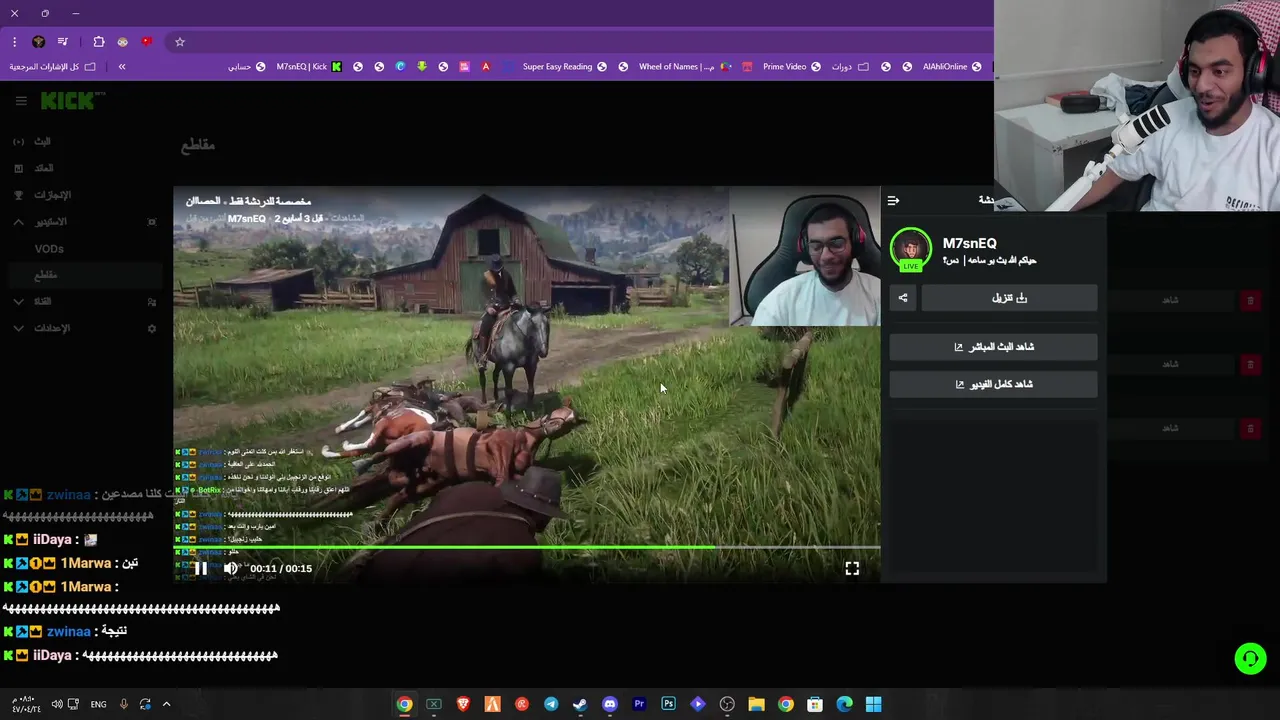Open the Windows Start button
The height and width of the screenshot is (720, 1280).
(874, 704)
